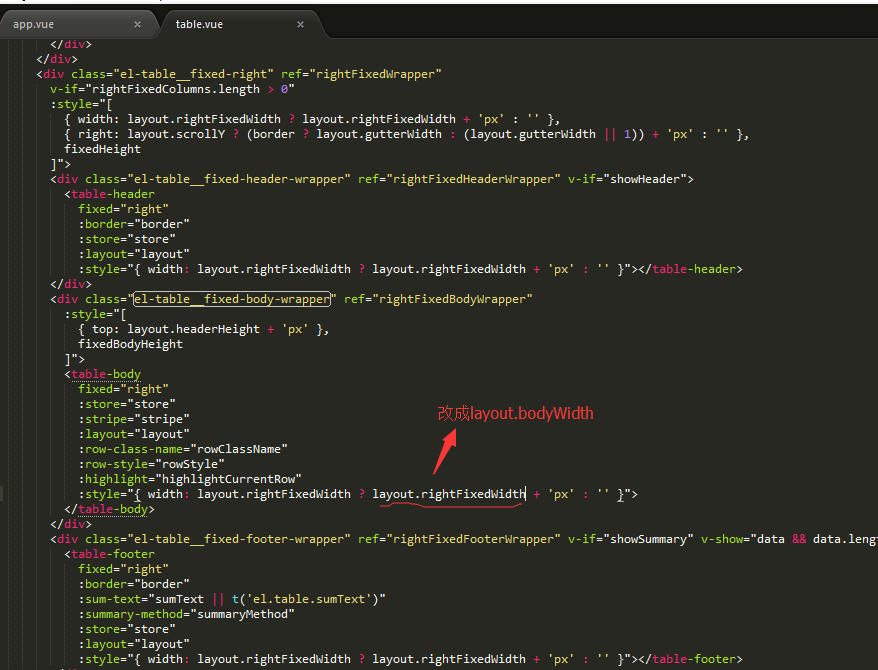Click v-if="showSummary" attribute
Screen dimensions: 878x670
[631, 539]
